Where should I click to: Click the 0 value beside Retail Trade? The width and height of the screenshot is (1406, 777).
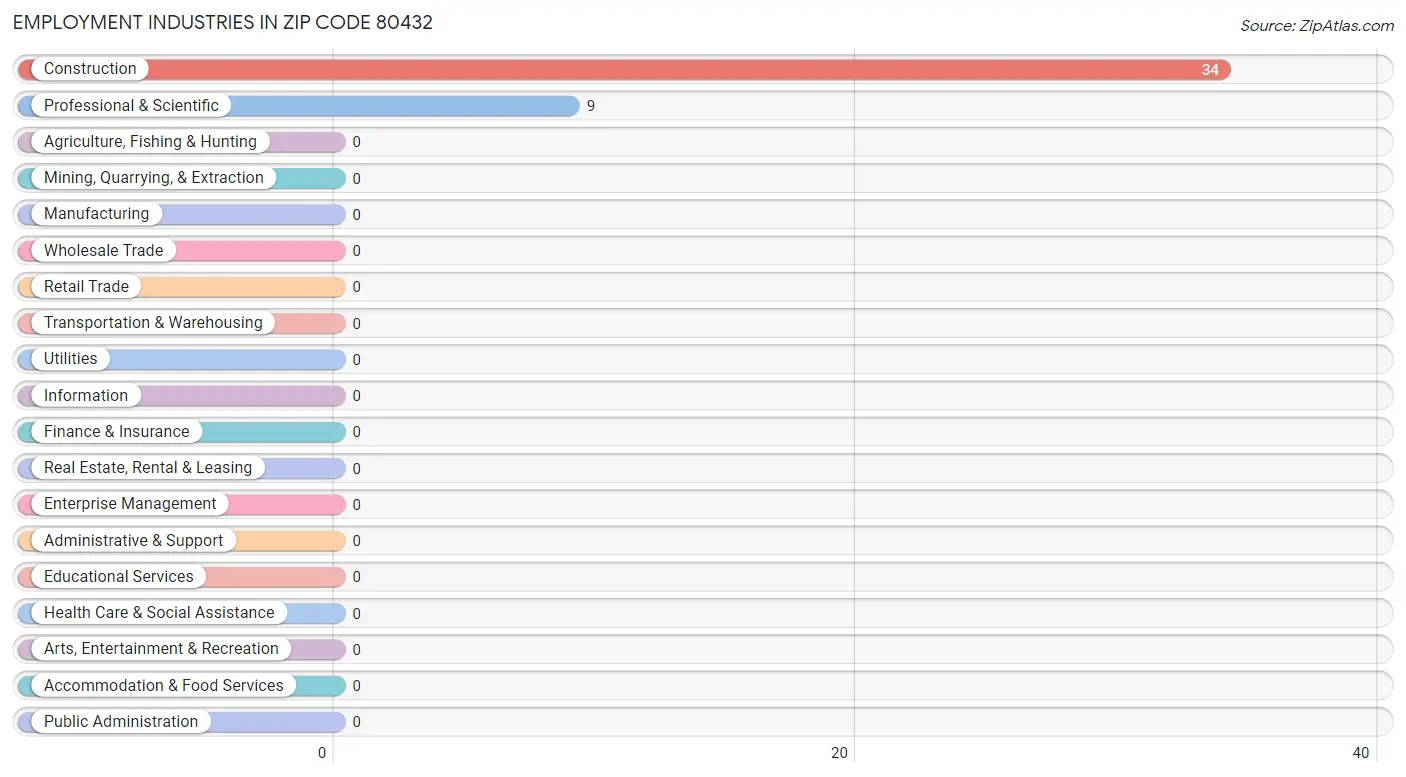[x=356, y=287]
